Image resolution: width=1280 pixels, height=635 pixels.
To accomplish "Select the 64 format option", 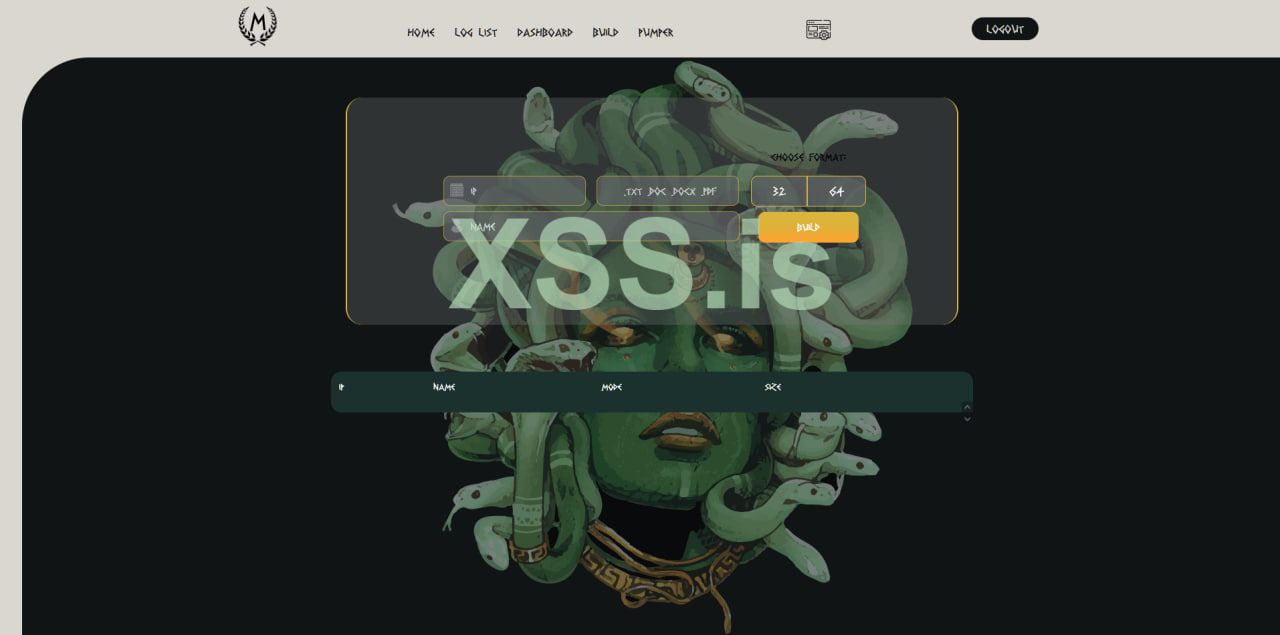I will (836, 191).
